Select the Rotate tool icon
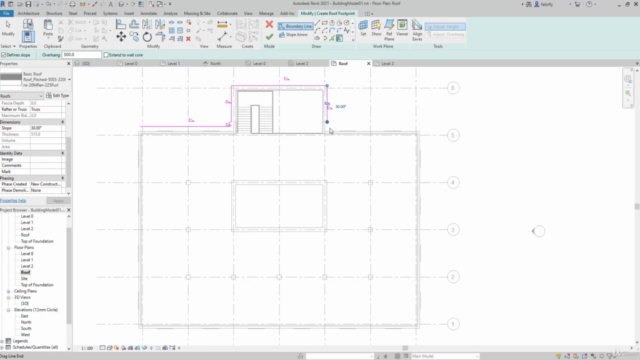Image resolution: width=640 pixels, height=360 pixels. click(147, 37)
